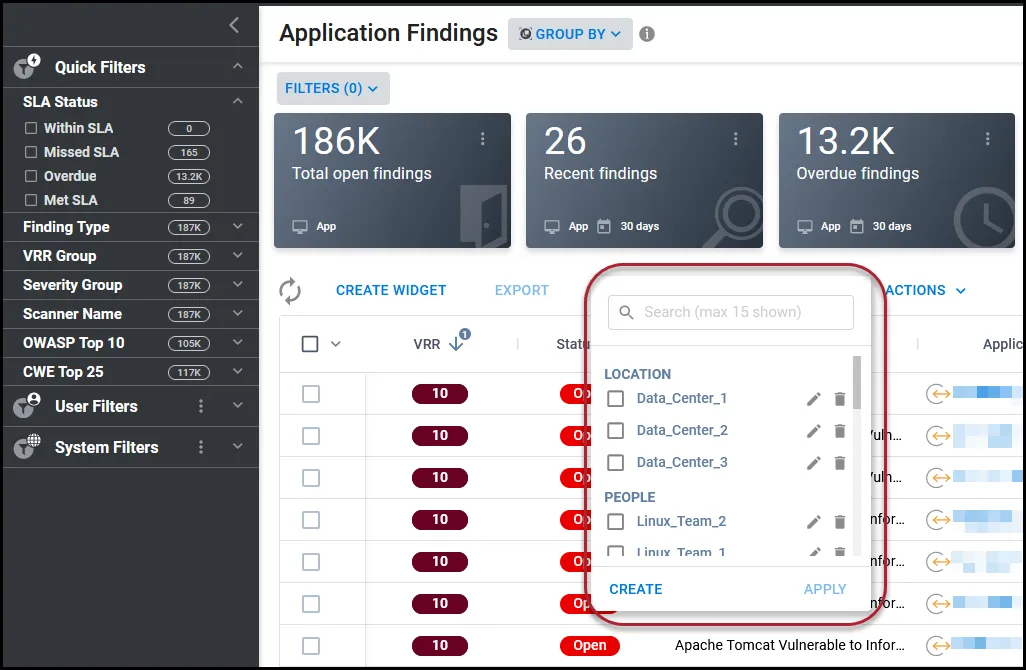Edit Data_Center_2 with the pencil icon
The height and width of the screenshot is (670, 1026).
pos(813,431)
